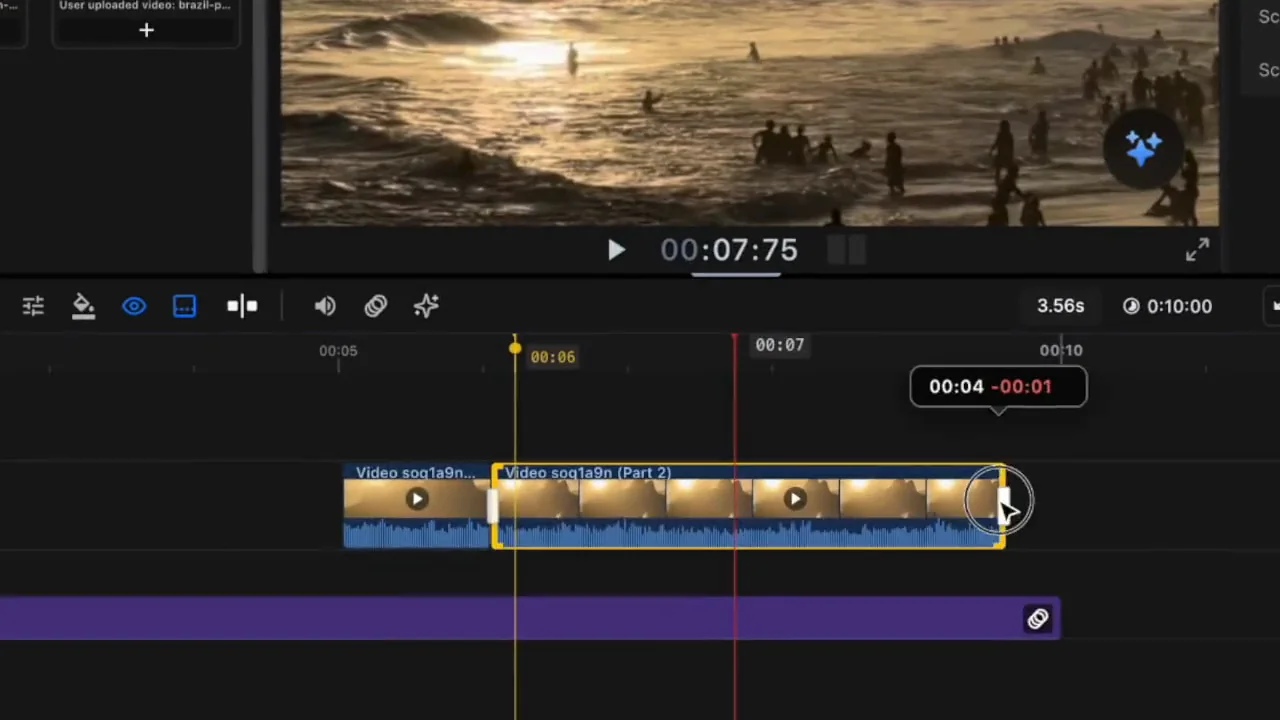Click the total duration 0:10:00 indicator
This screenshot has height=720, width=1280.
click(x=1167, y=306)
